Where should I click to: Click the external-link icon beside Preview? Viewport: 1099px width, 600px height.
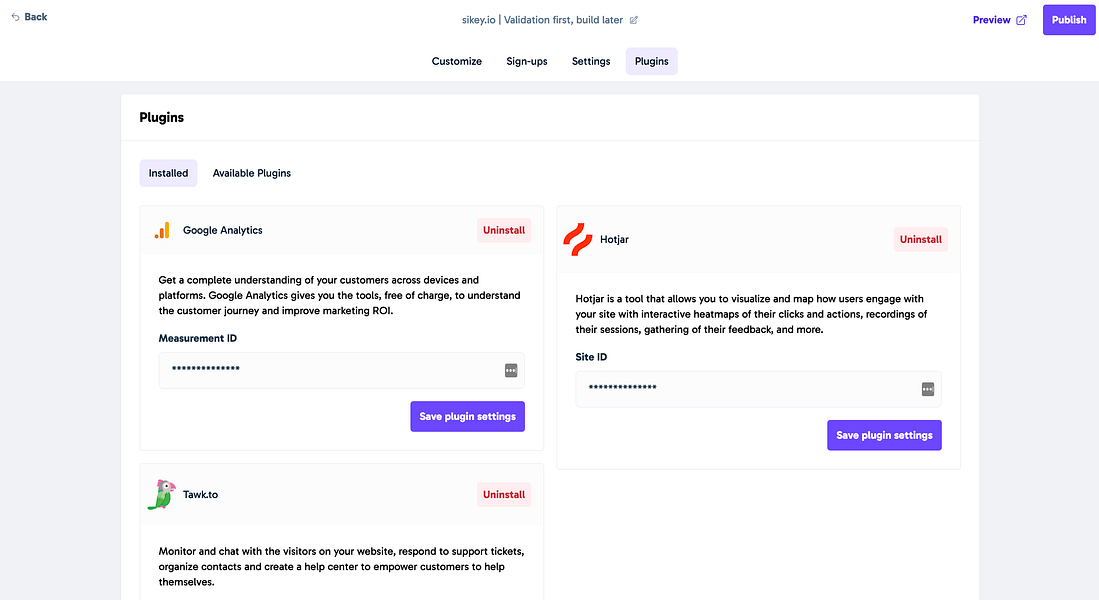pos(1022,19)
